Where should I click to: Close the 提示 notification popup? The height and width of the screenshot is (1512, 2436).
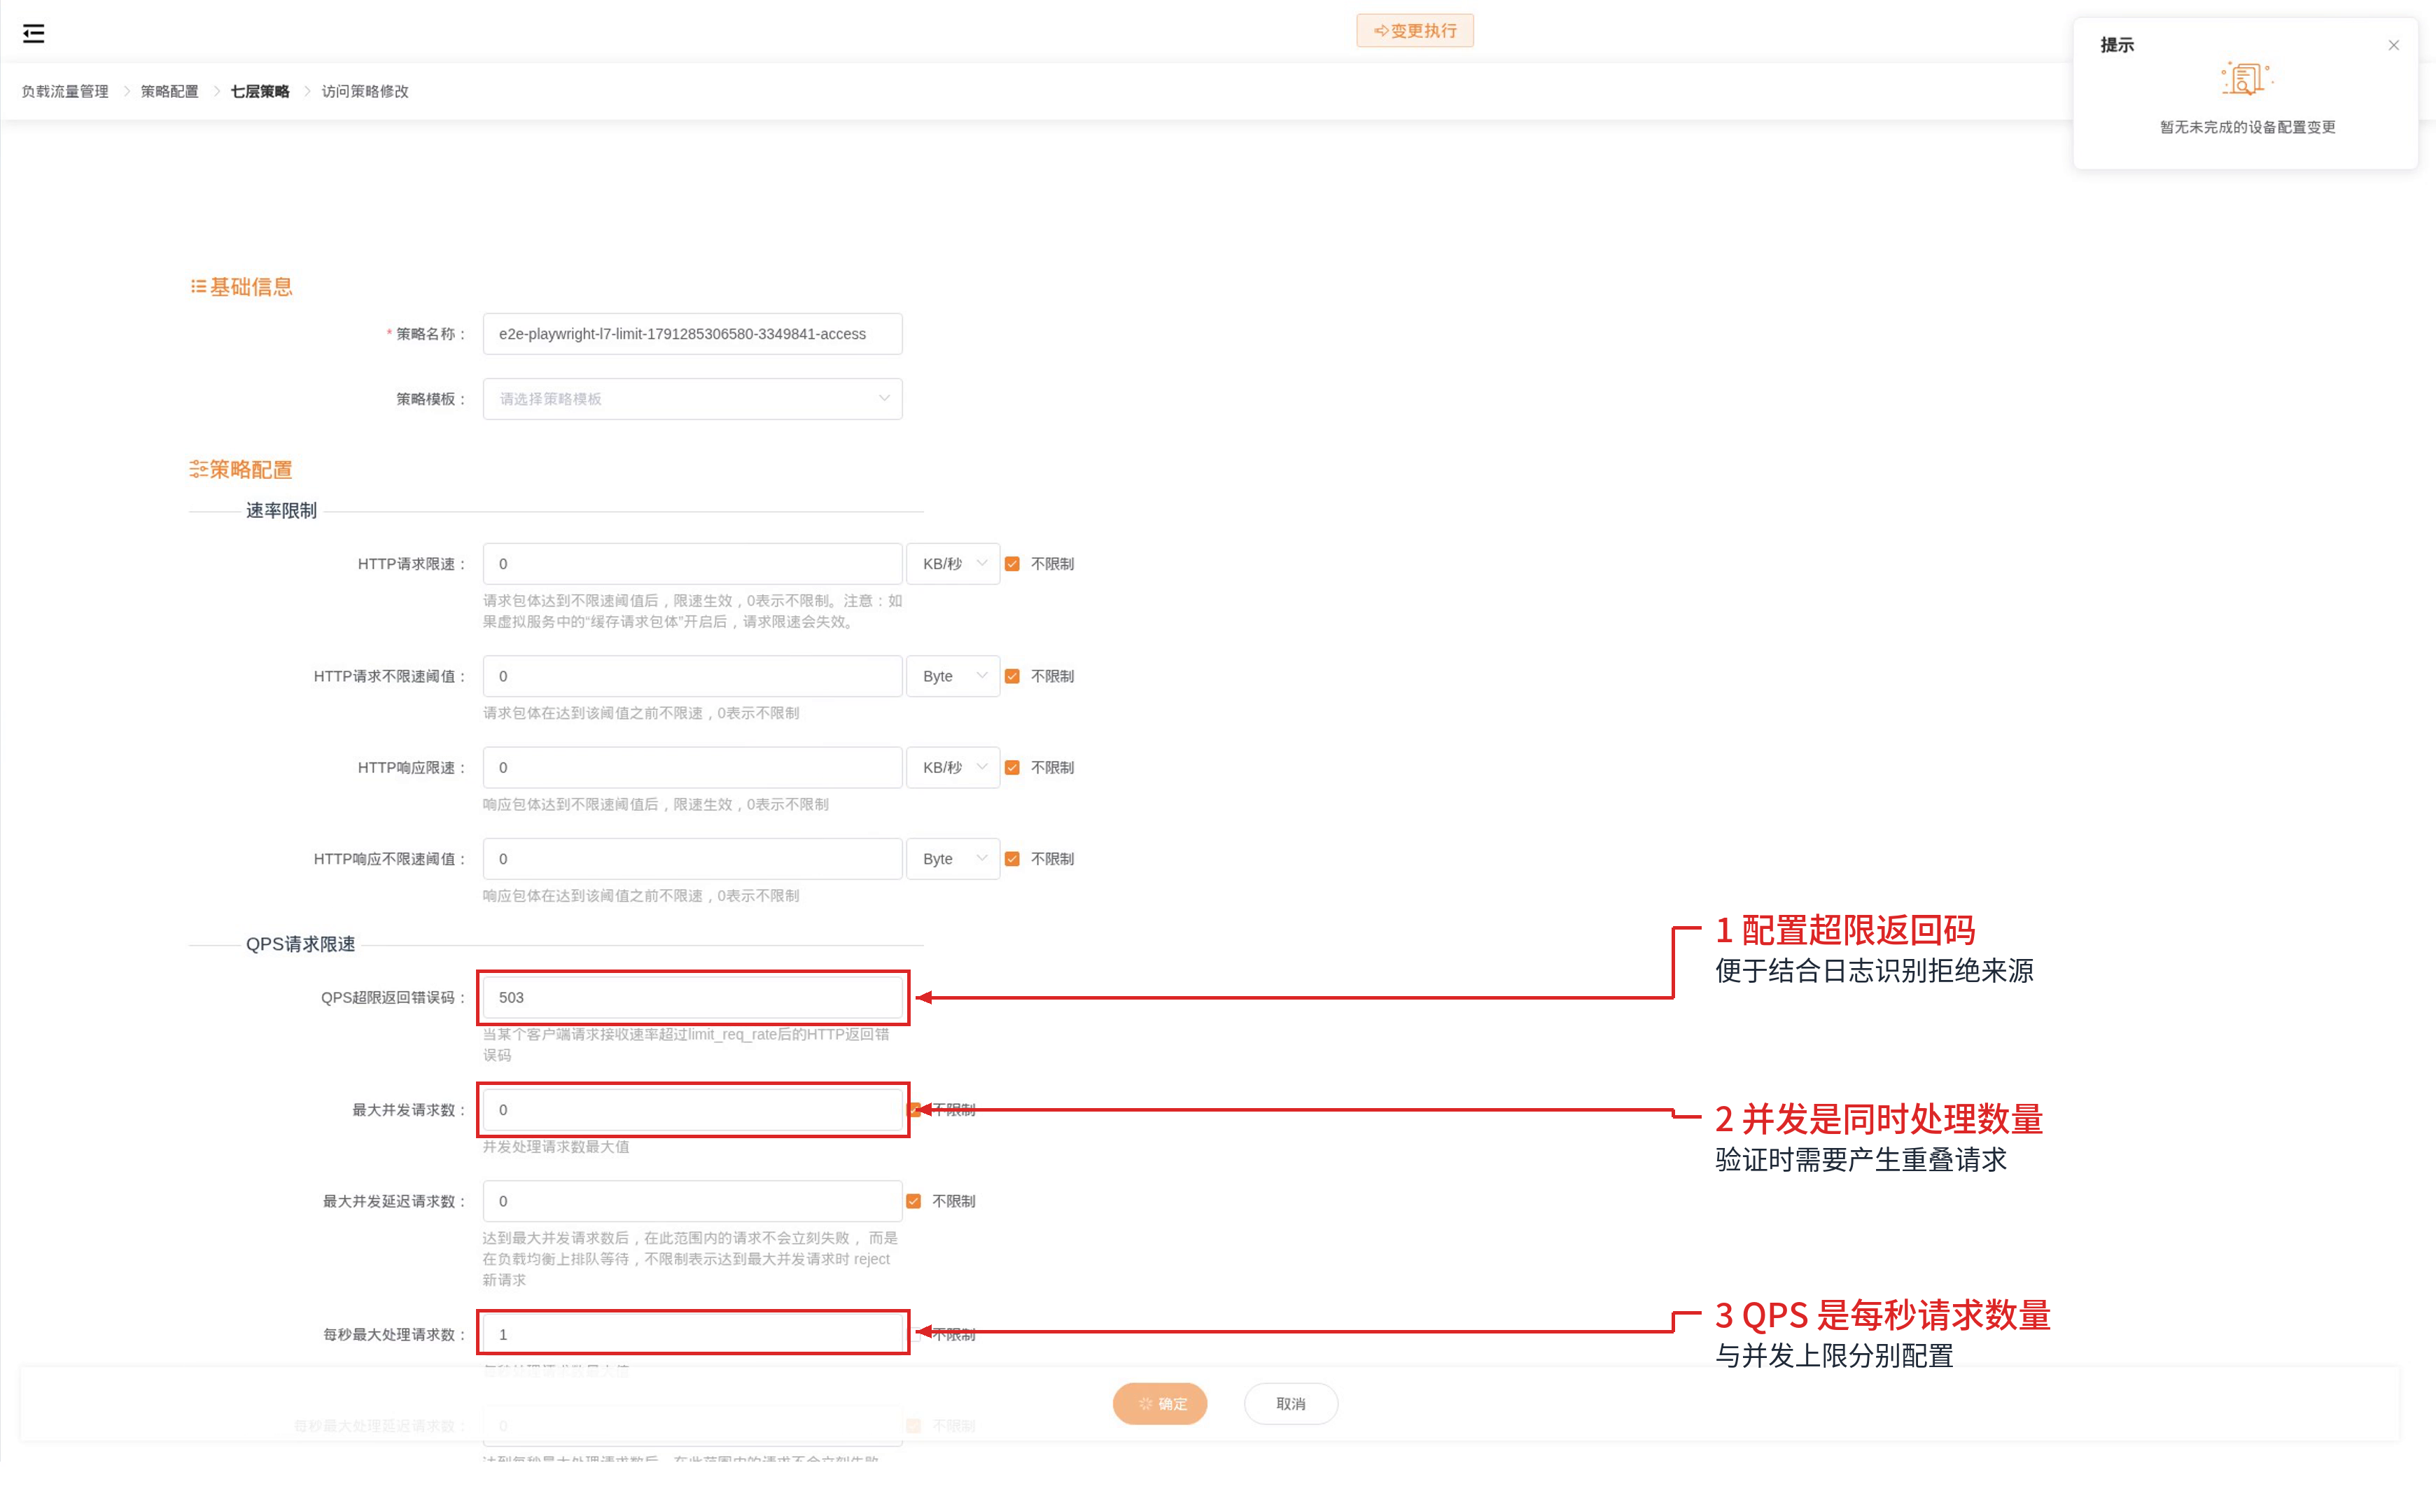pos(2393,45)
